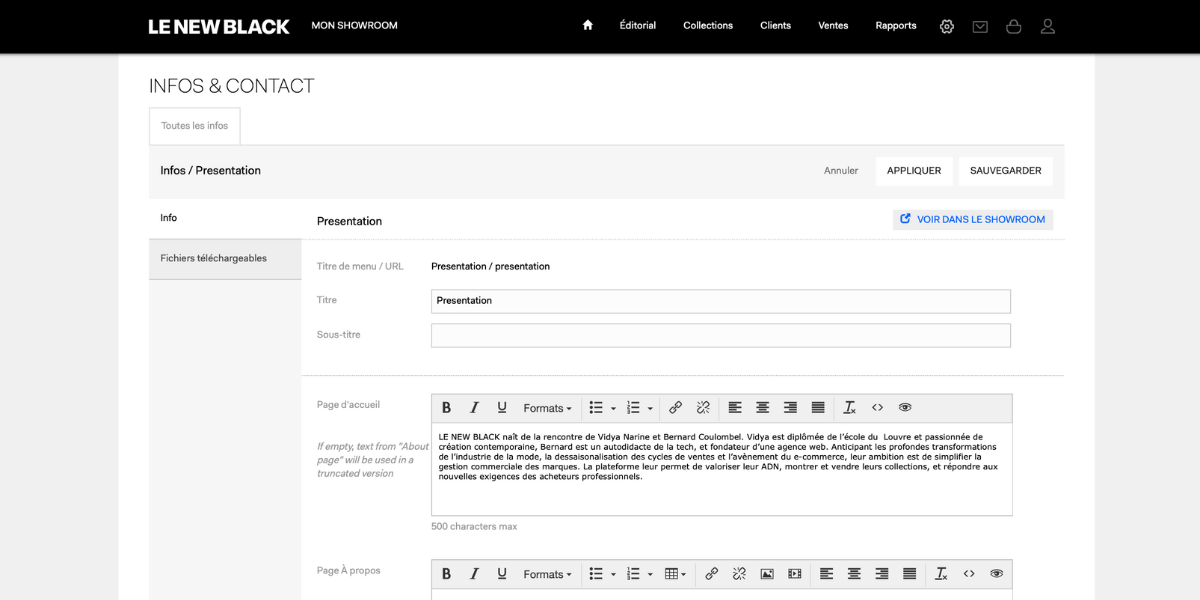Open table dropdown in Page À propos editor
The width and height of the screenshot is (1200, 600).
point(676,574)
